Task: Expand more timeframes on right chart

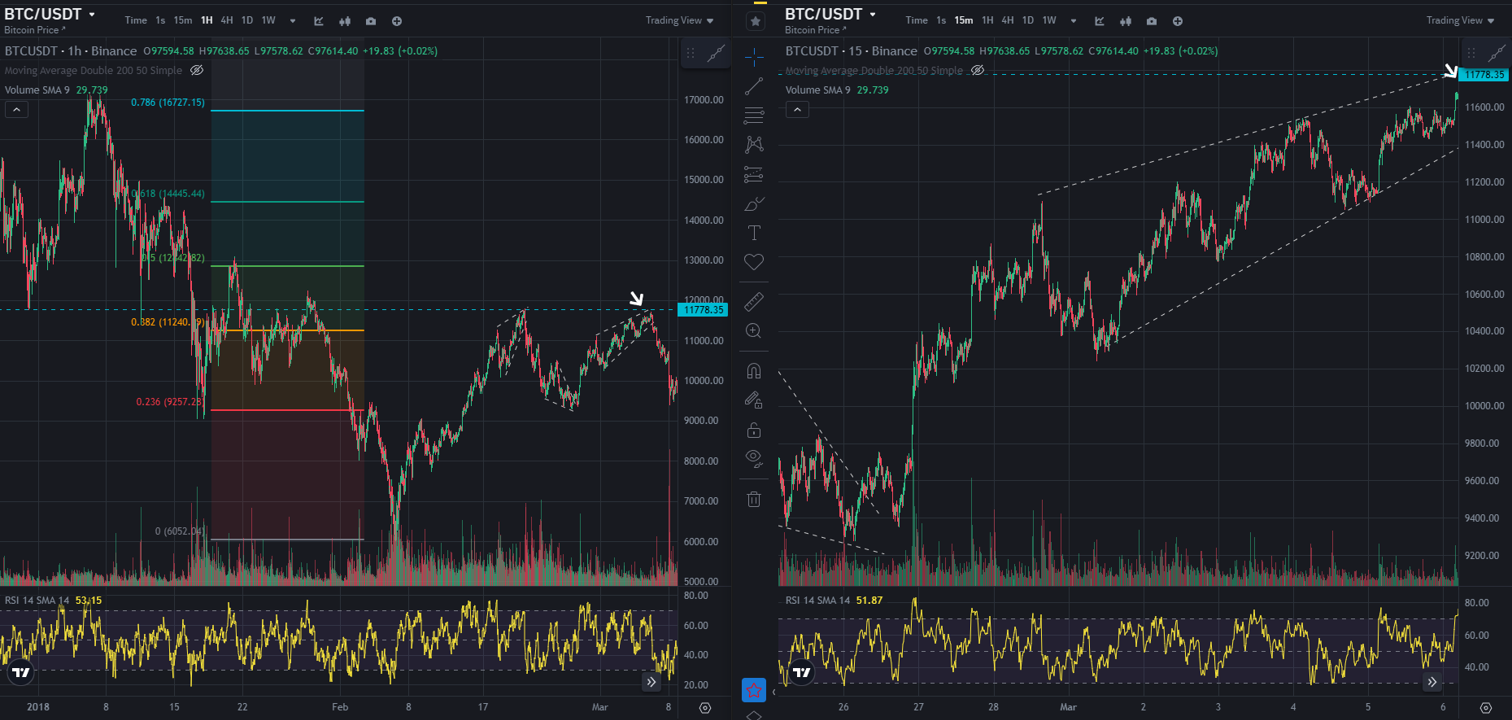Action: point(1074,20)
